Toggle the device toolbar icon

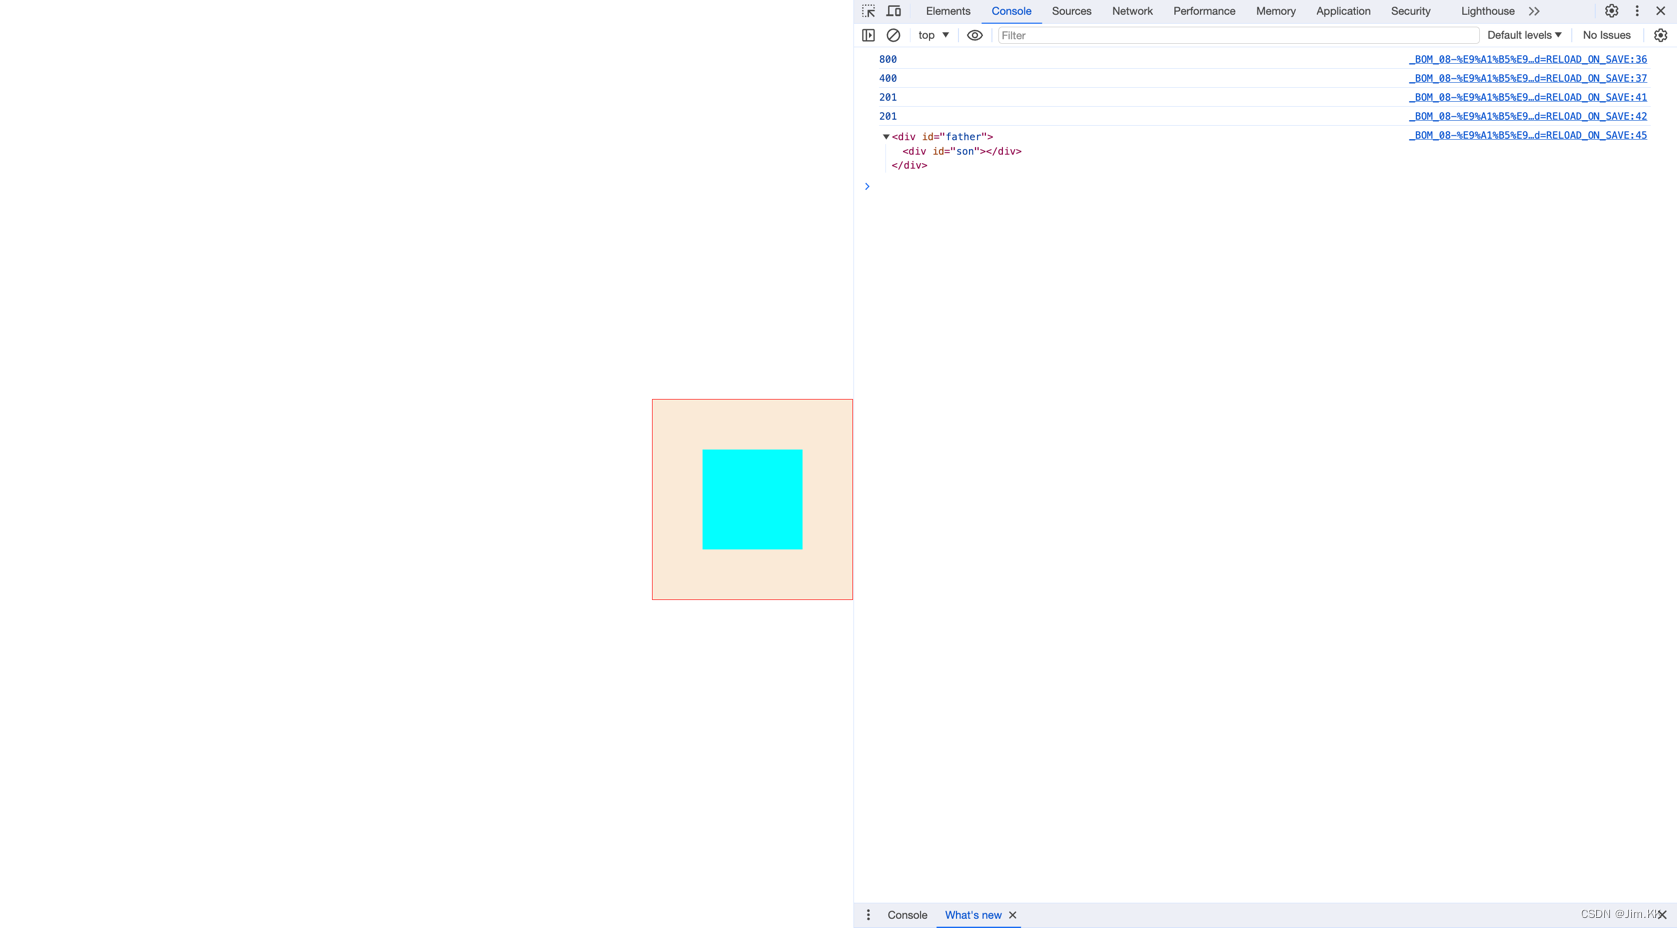[894, 11]
